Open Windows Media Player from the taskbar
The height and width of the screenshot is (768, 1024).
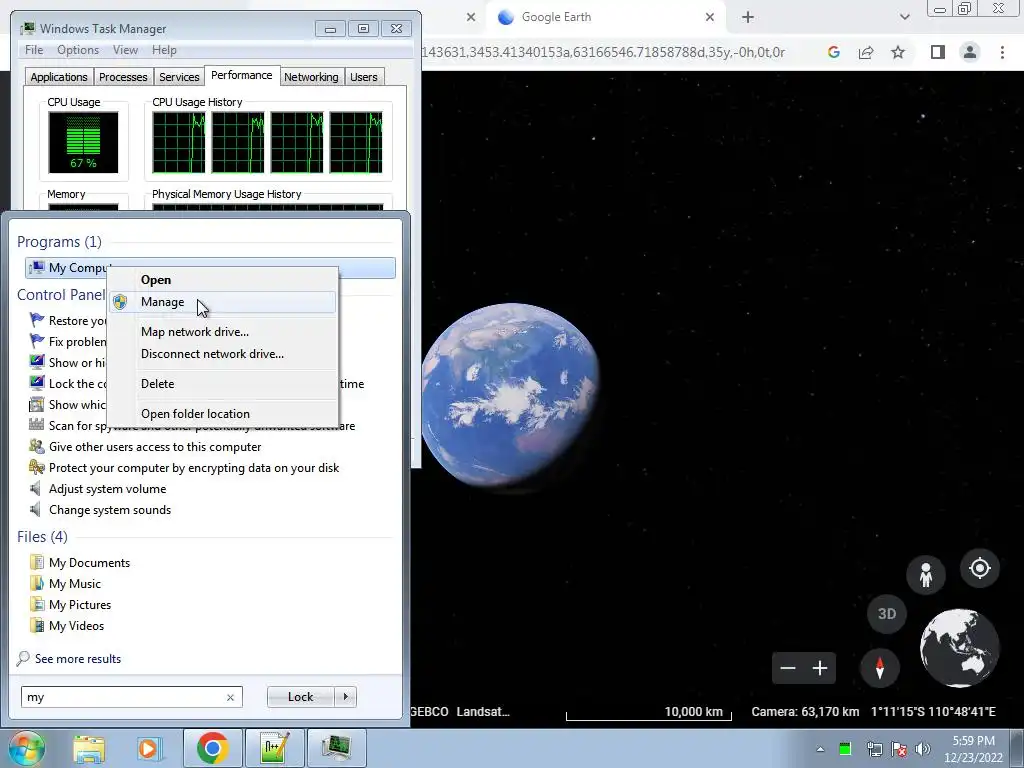(x=148, y=748)
